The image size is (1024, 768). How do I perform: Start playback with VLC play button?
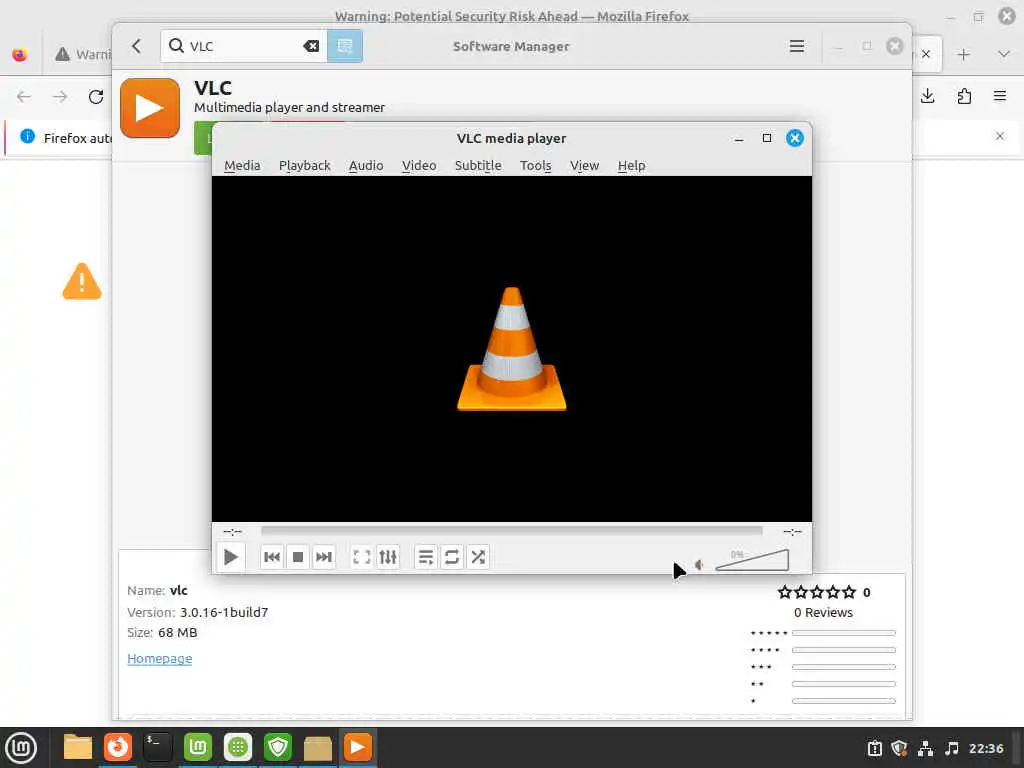(x=231, y=557)
